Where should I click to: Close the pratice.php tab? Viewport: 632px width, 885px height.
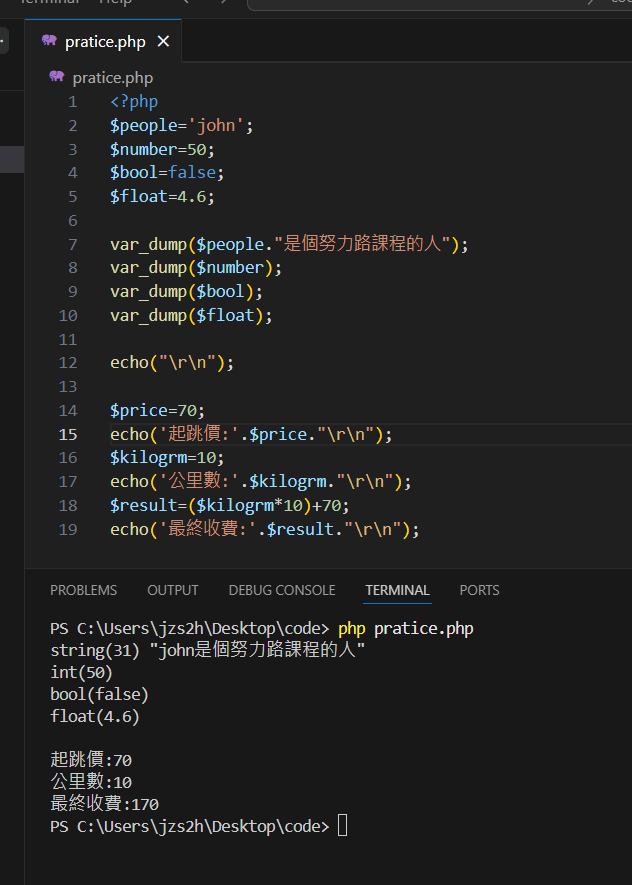point(163,41)
